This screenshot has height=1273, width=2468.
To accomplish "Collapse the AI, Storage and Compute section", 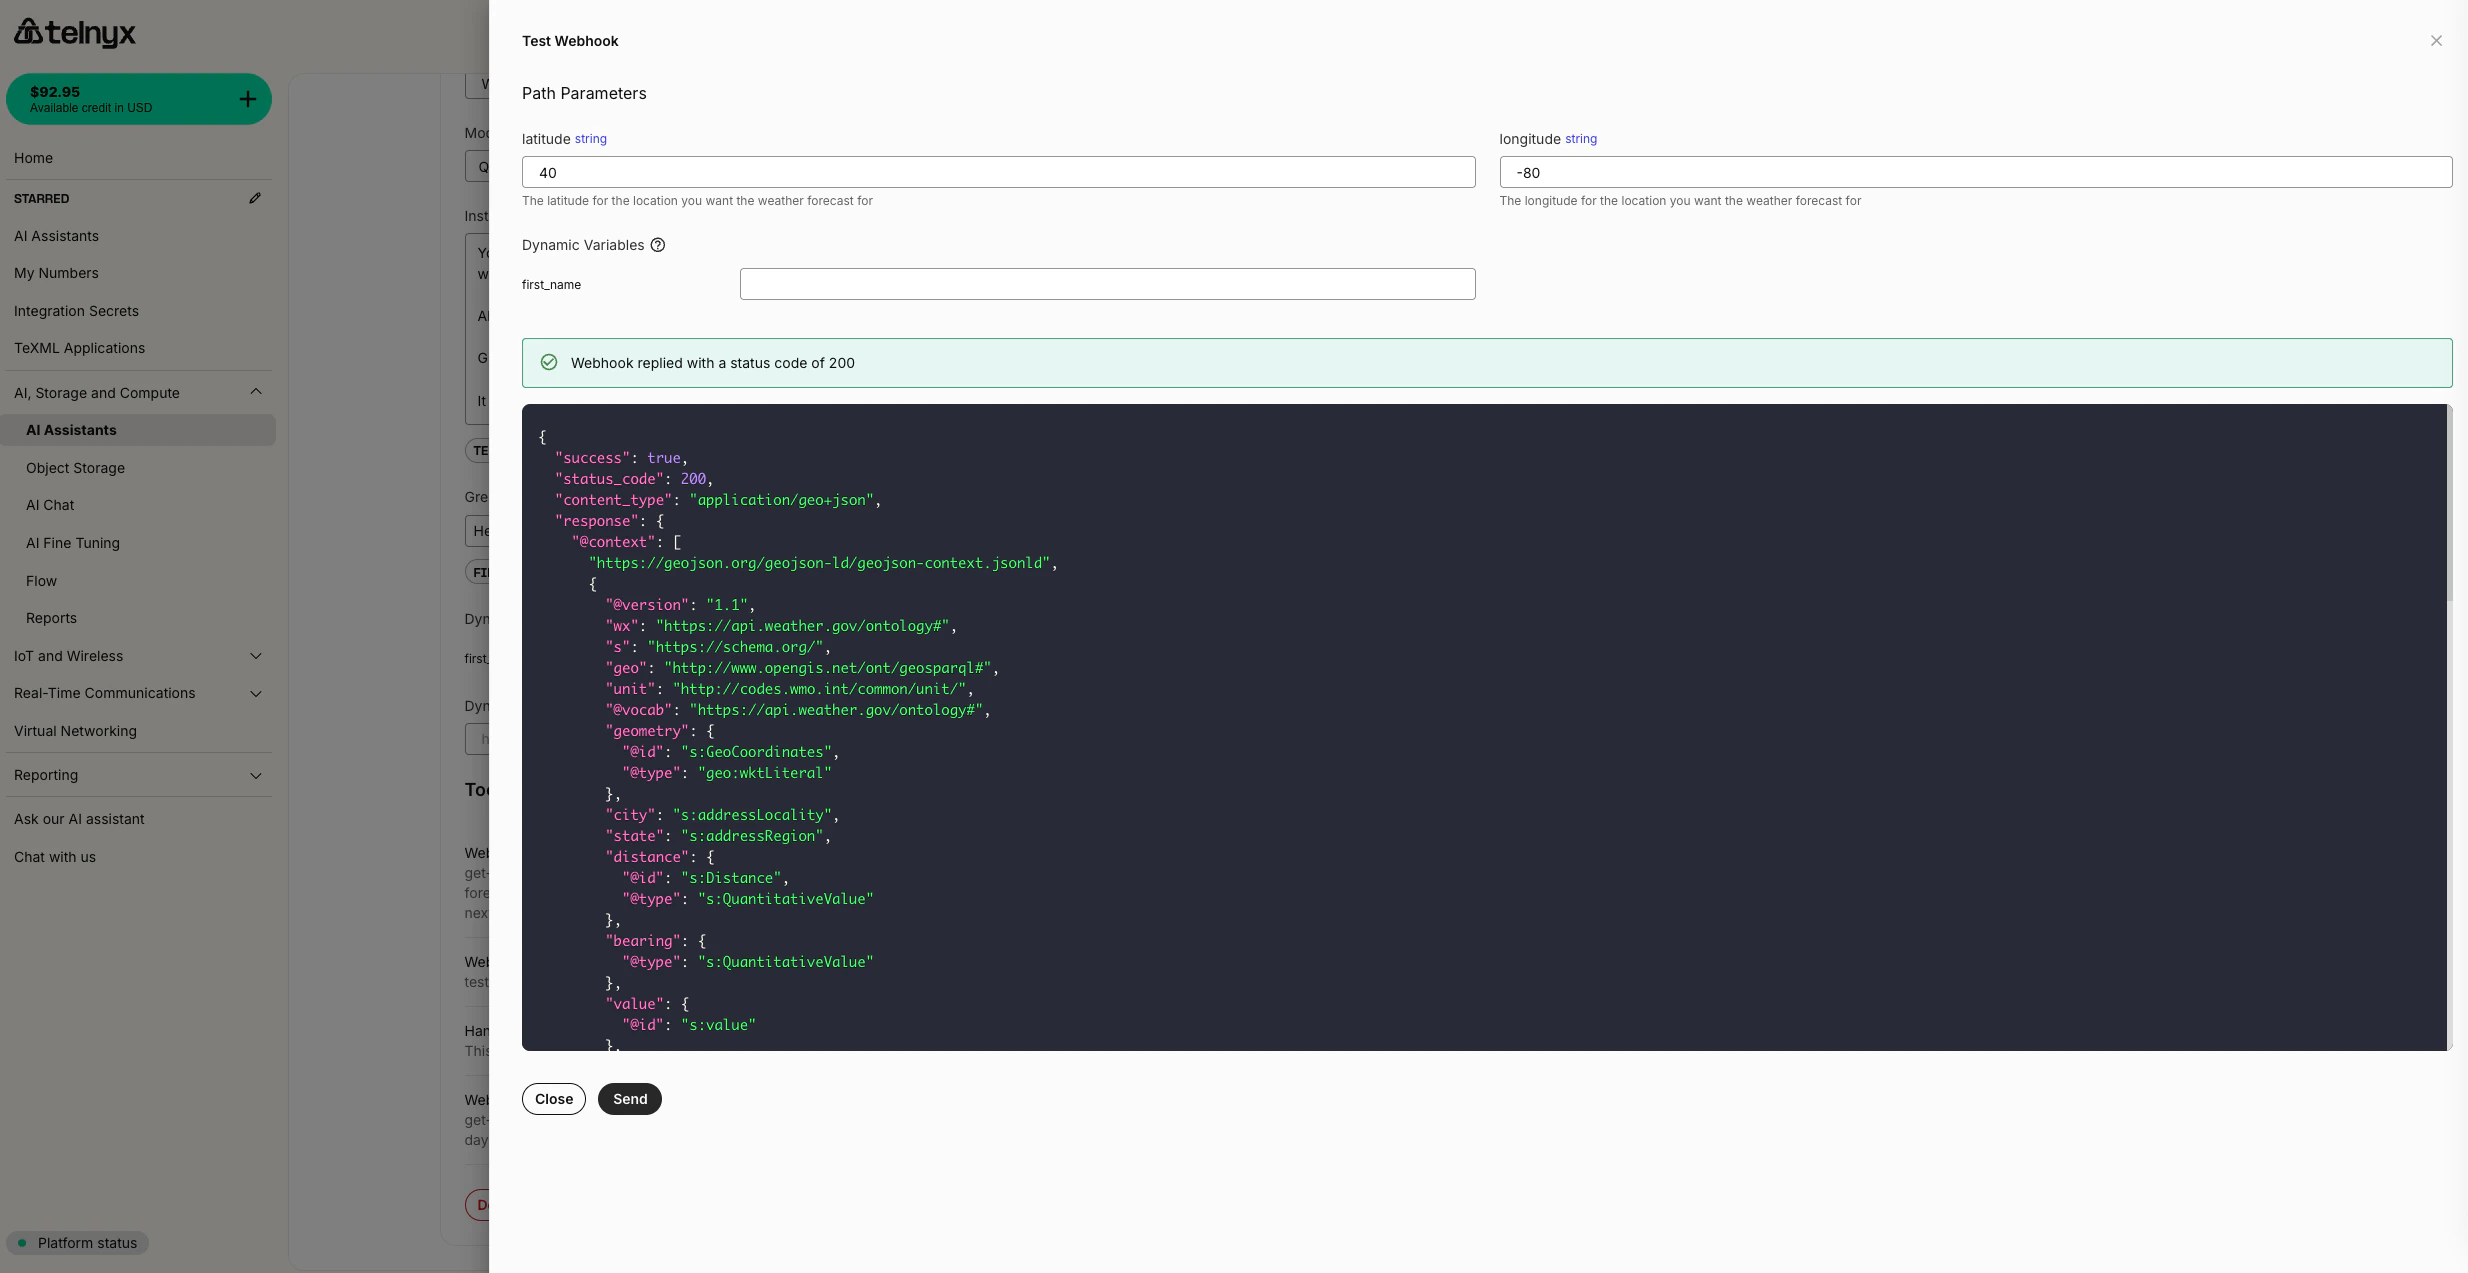I will click(256, 391).
